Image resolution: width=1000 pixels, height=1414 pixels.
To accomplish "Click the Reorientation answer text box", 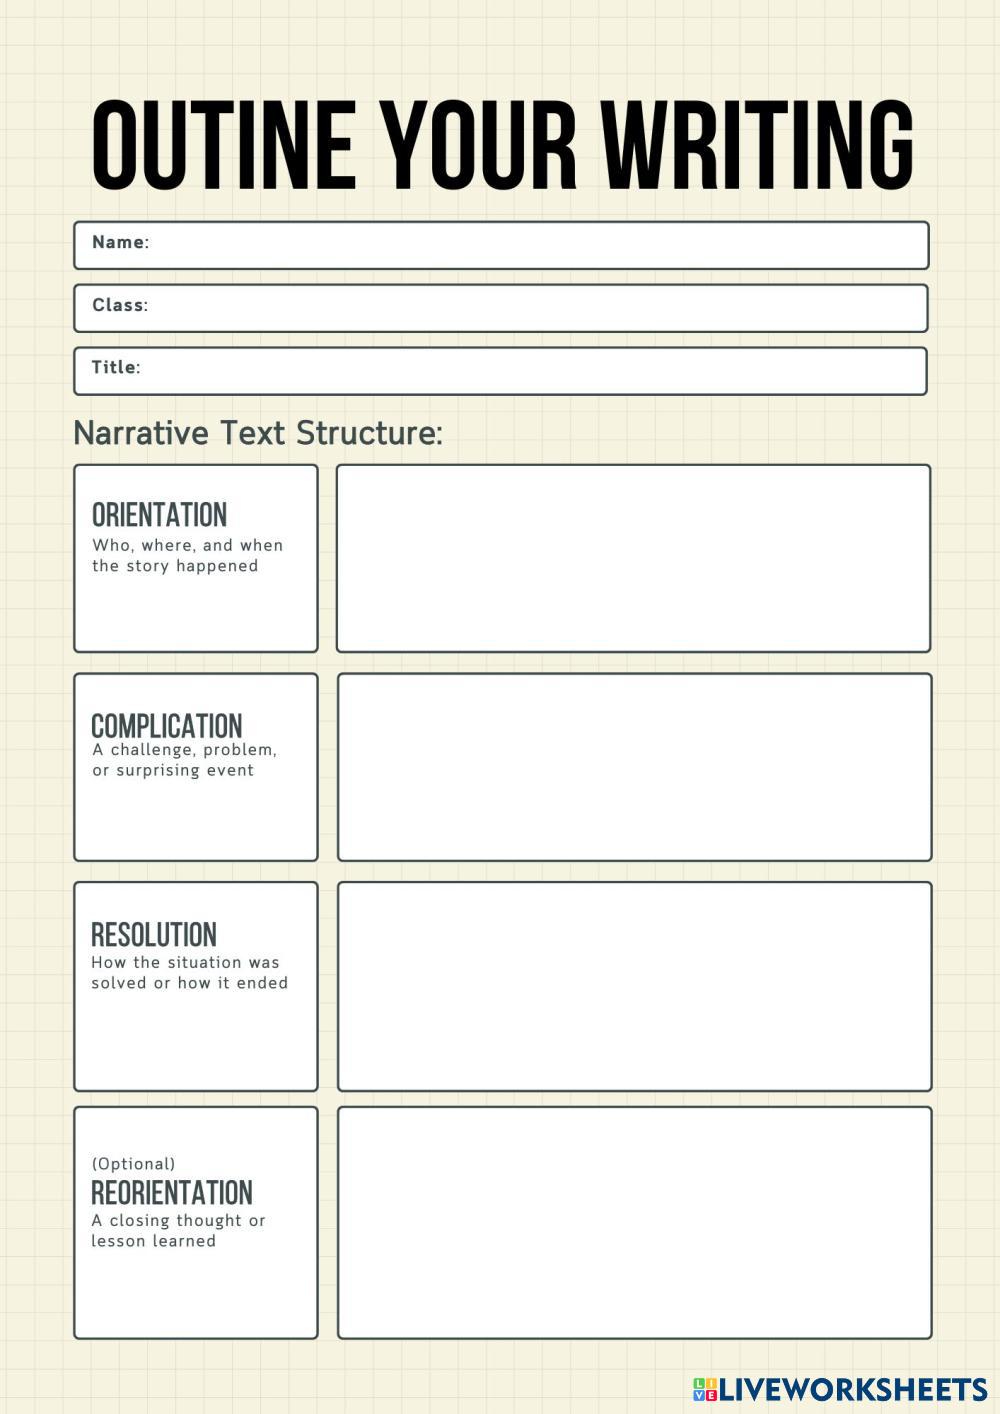I will 634,1222.
